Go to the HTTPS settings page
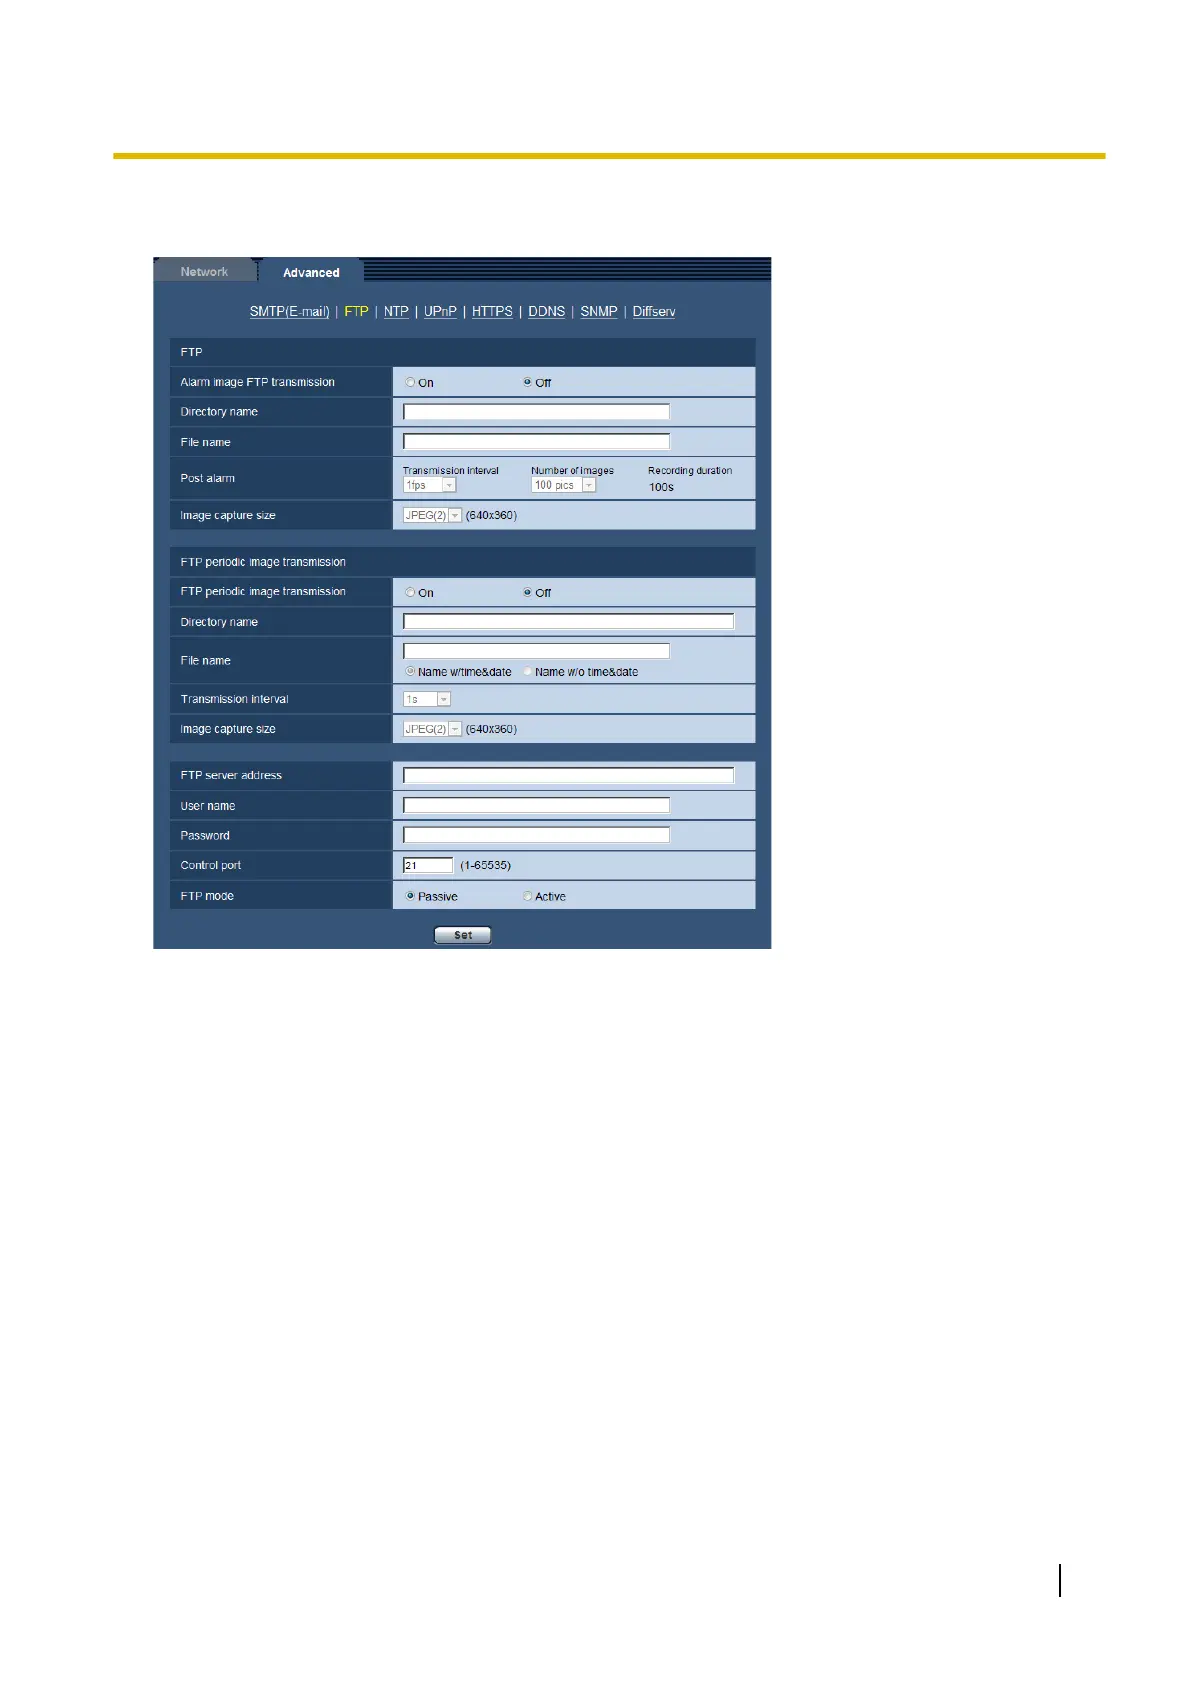The image size is (1191, 1684). [x=492, y=312]
